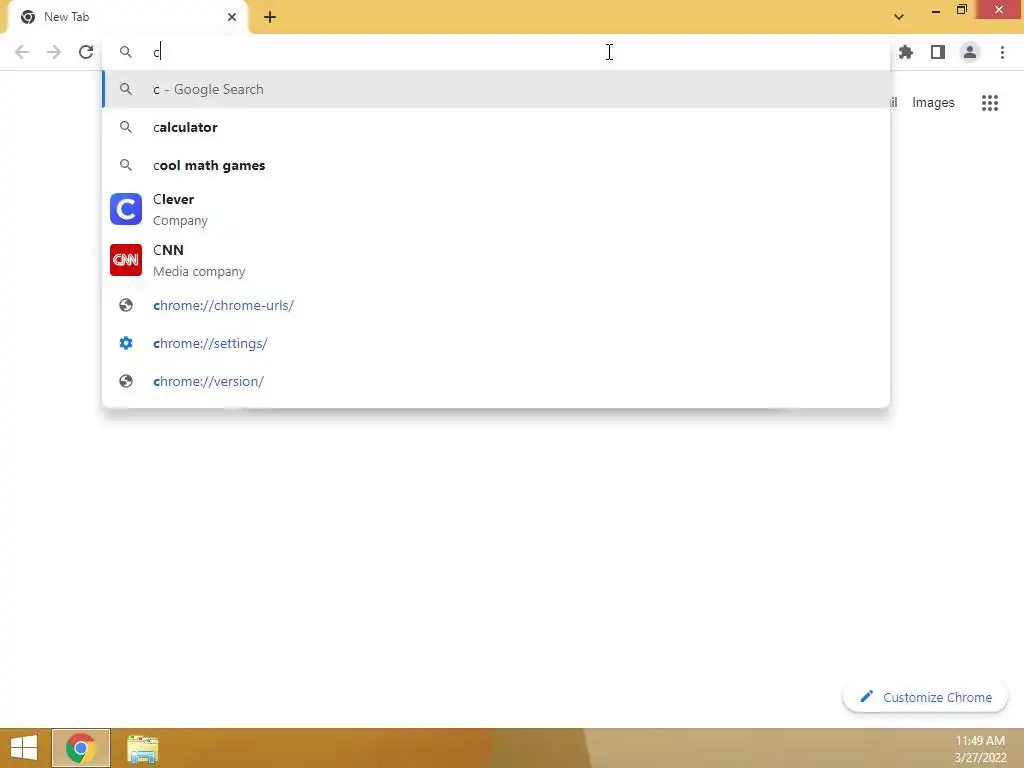Pick the Clever Company suggestion

[496, 209]
